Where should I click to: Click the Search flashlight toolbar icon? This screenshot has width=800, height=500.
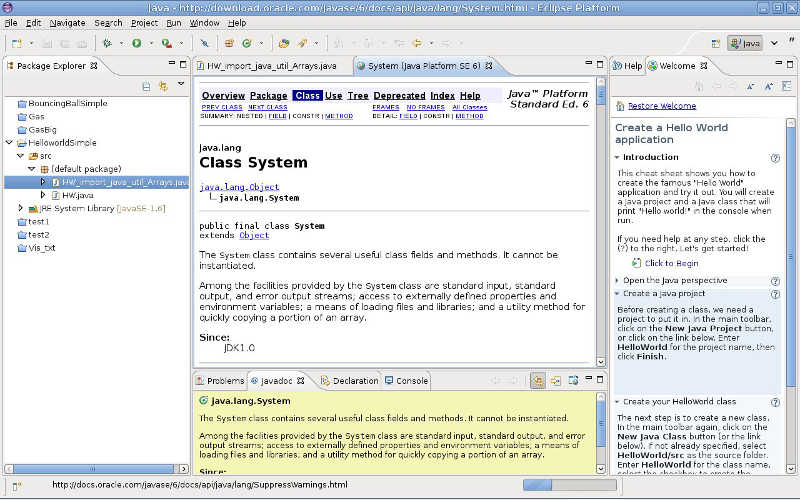tap(303, 43)
